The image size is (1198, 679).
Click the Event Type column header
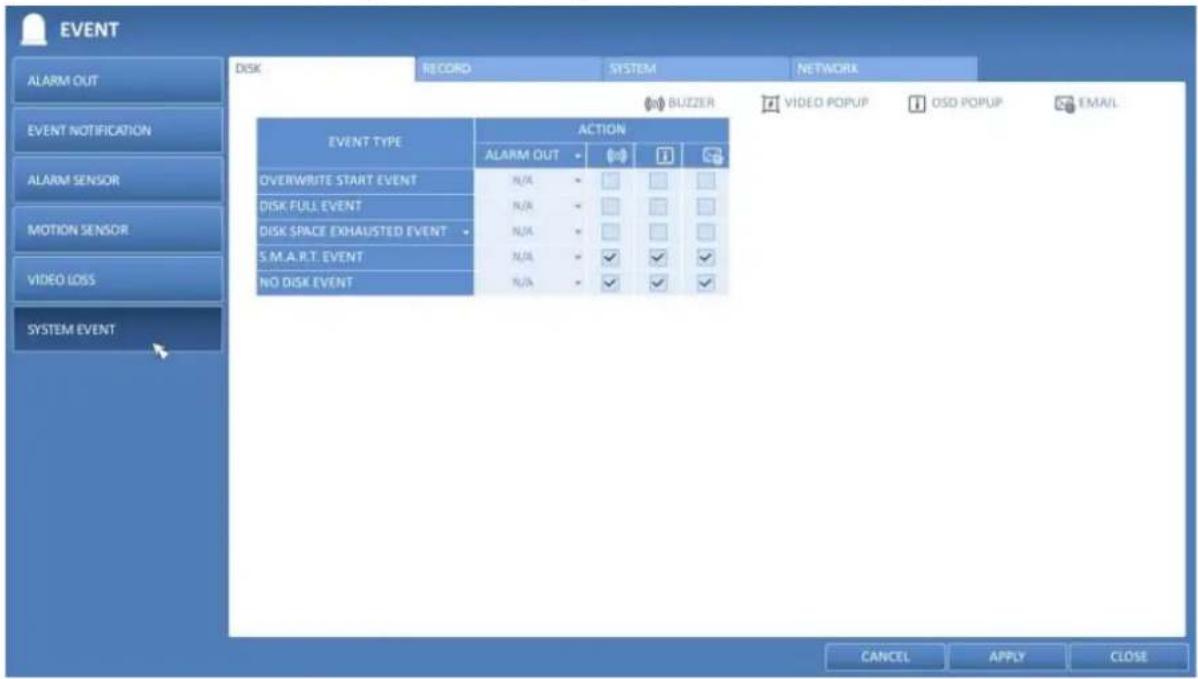(365, 142)
